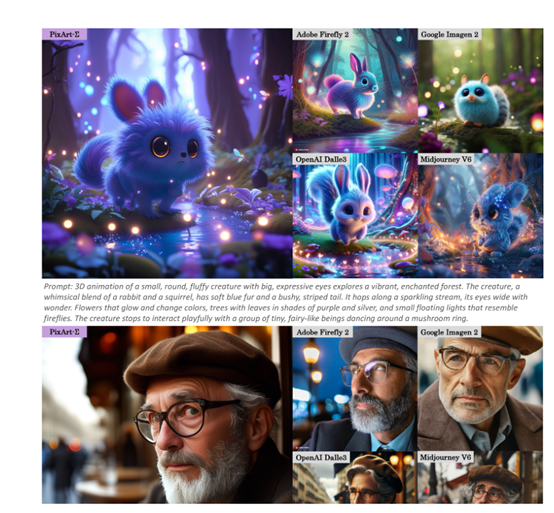Select the Google Imagen 2 man portrait
This screenshot has height=513, width=554.
pyautogui.click(x=481, y=388)
